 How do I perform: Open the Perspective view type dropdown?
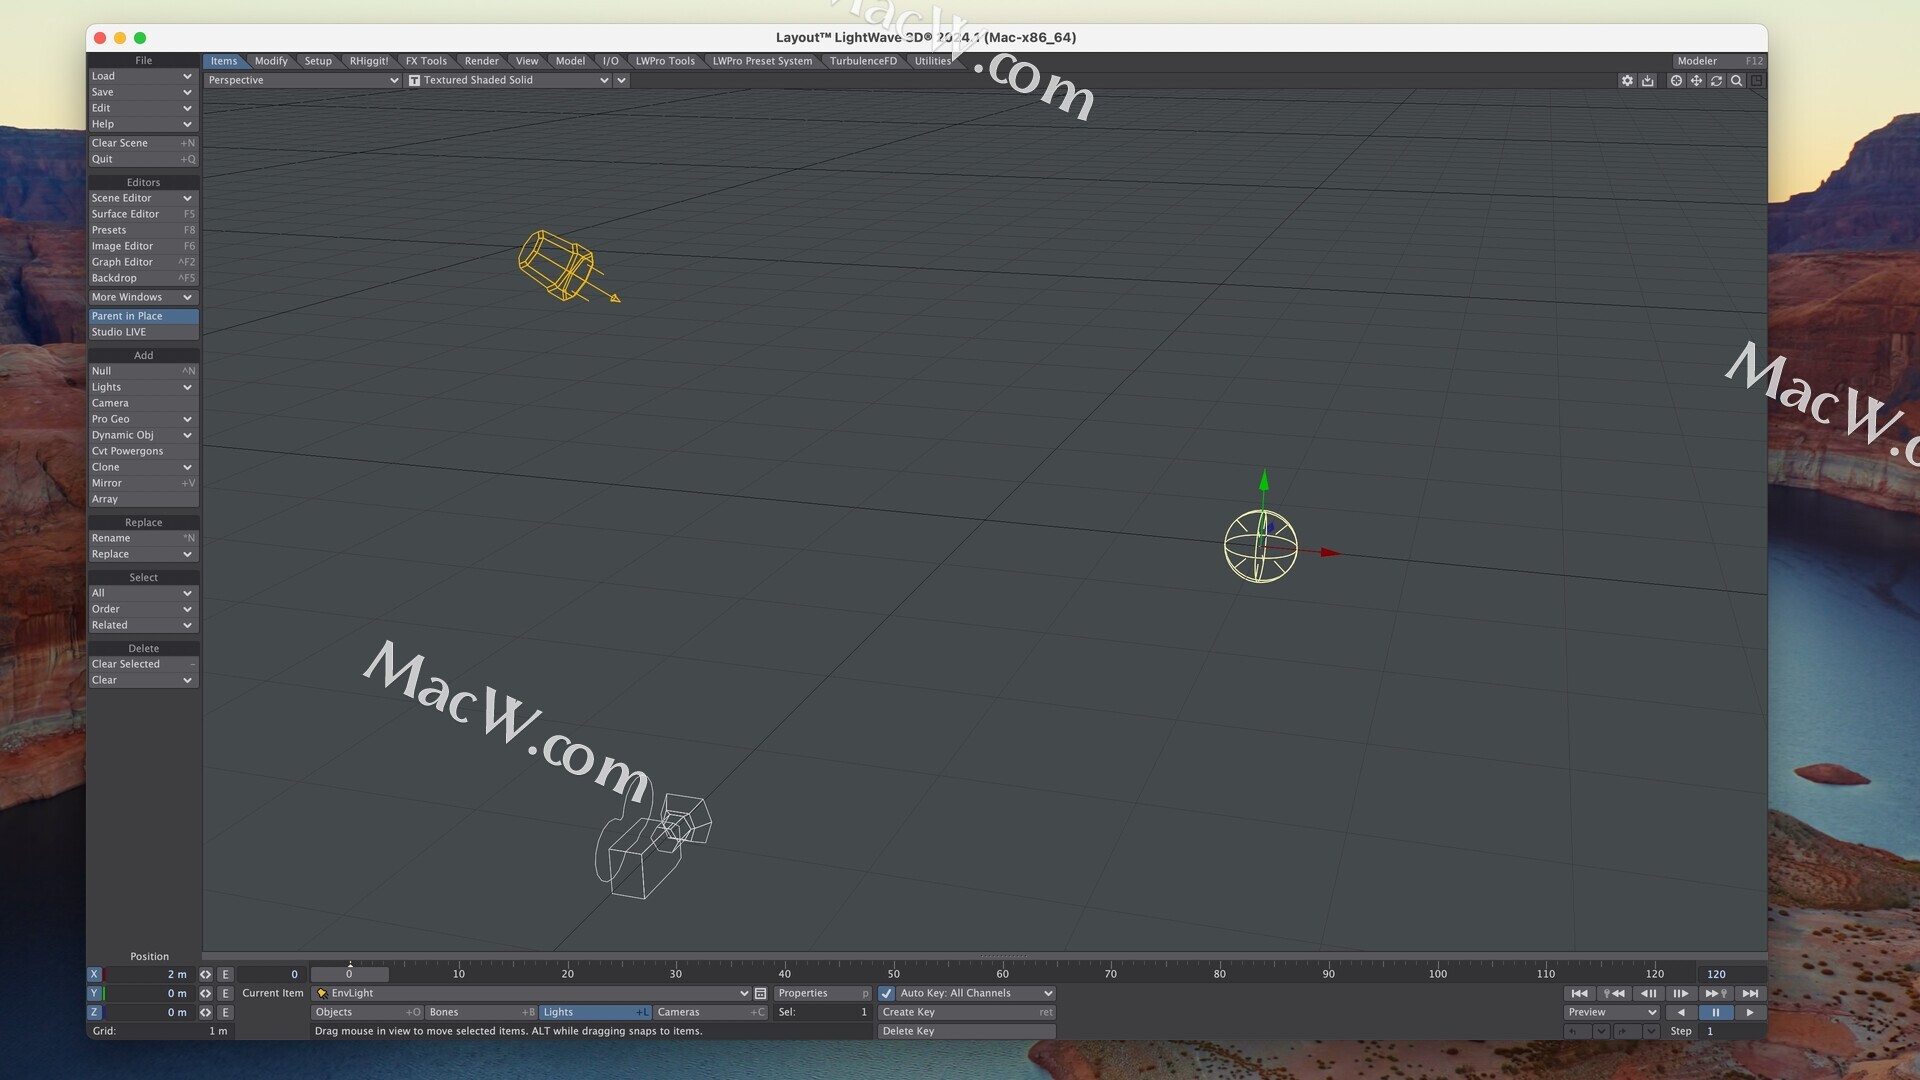[302, 80]
